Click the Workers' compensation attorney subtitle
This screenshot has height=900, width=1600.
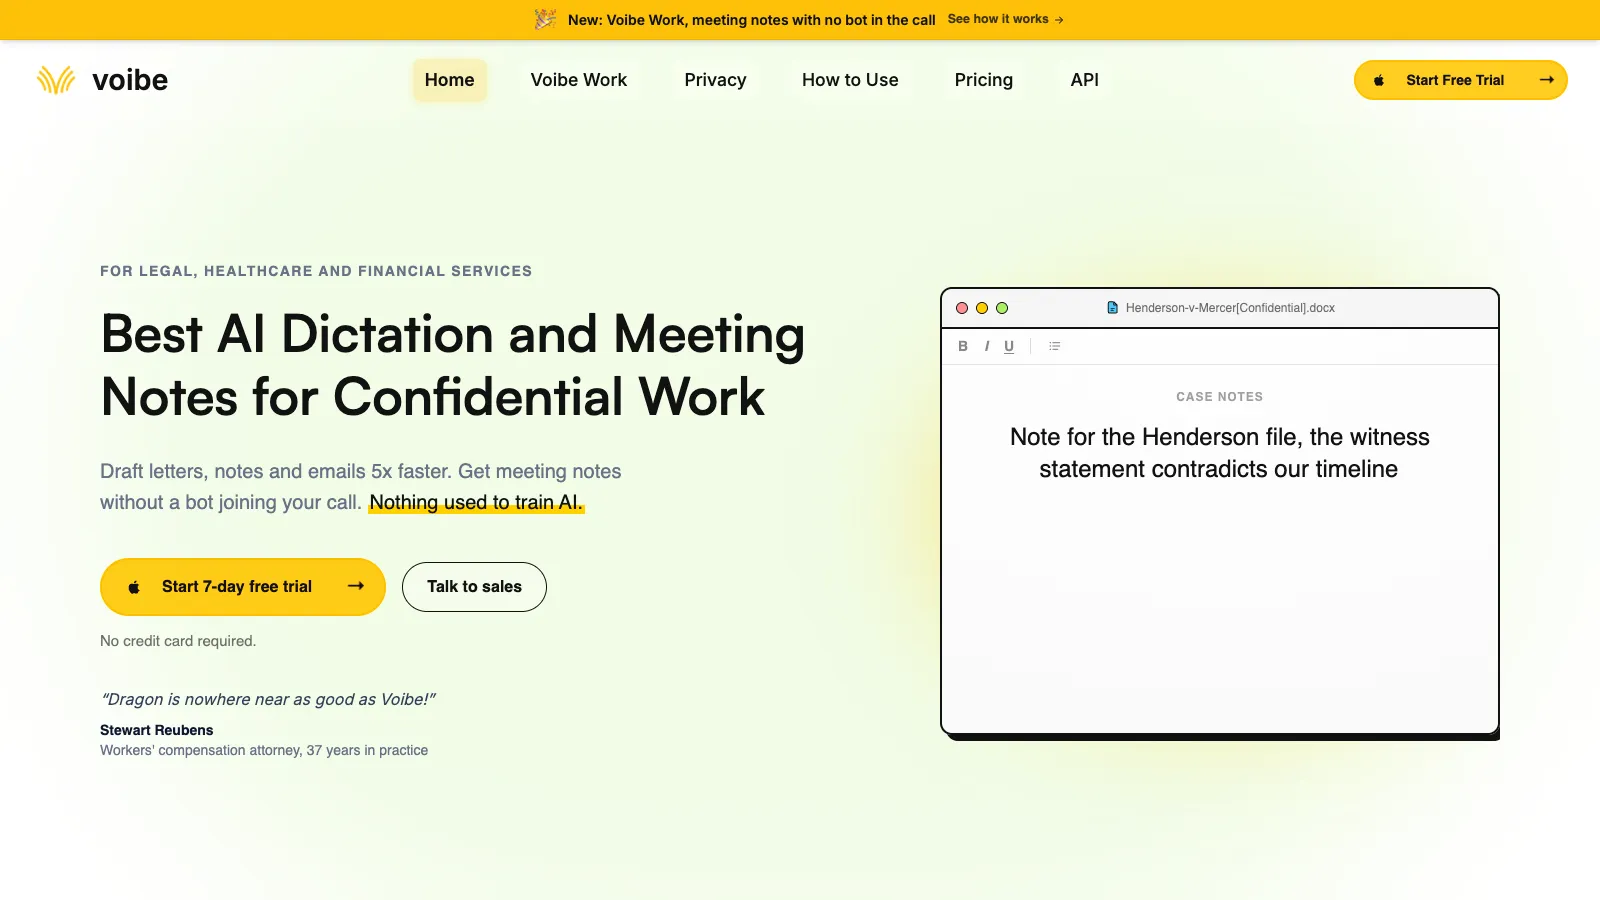[264, 750]
